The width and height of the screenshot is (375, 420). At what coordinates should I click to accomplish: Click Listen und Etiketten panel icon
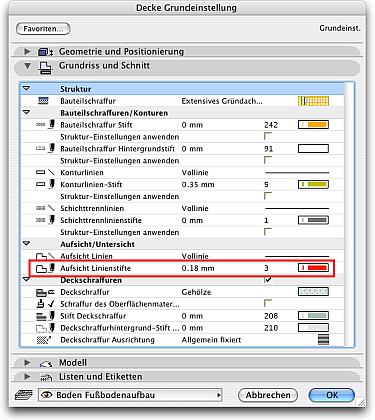click(46, 378)
